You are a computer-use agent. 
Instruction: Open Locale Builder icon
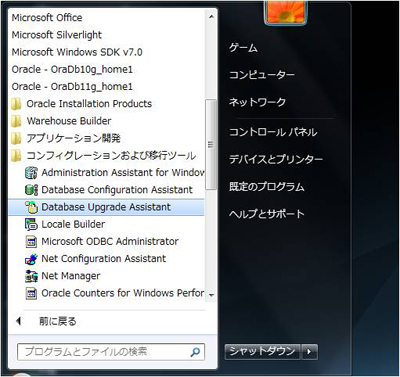pyautogui.click(x=31, y=224)
